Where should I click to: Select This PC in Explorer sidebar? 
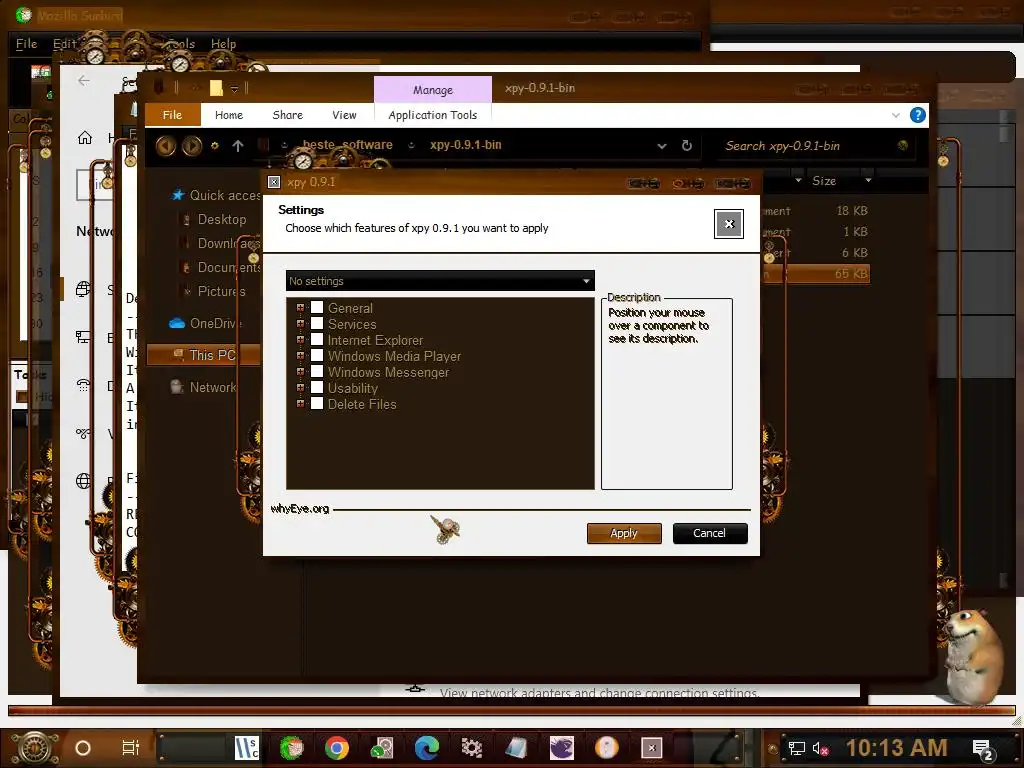[x=204, y=355]
